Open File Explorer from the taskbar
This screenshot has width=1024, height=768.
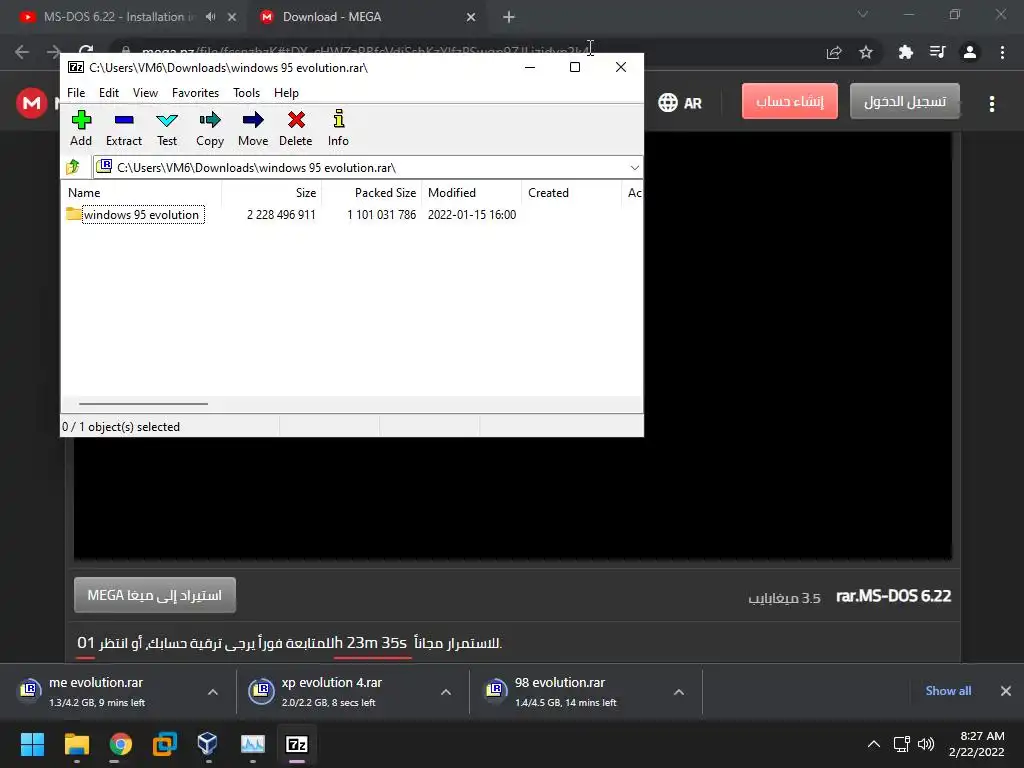(x=76, y=744)
